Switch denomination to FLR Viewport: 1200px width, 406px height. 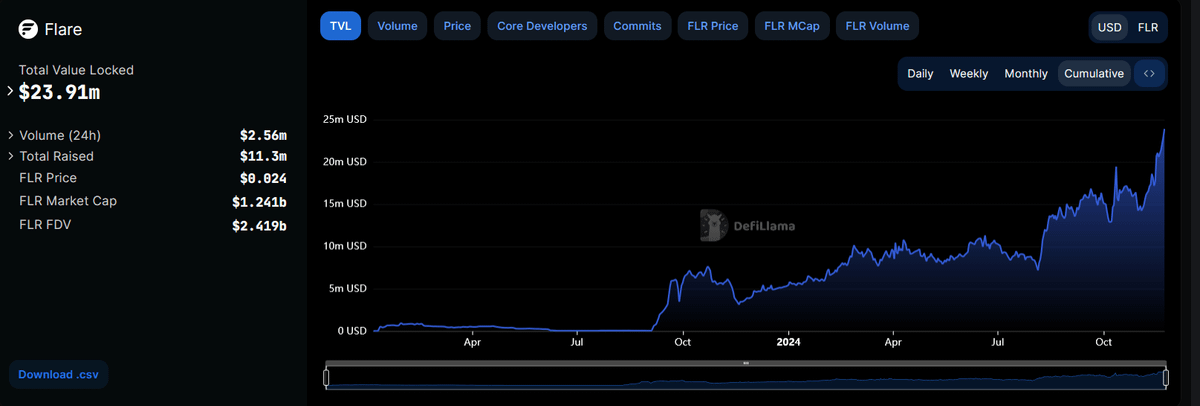[1148, 27]
